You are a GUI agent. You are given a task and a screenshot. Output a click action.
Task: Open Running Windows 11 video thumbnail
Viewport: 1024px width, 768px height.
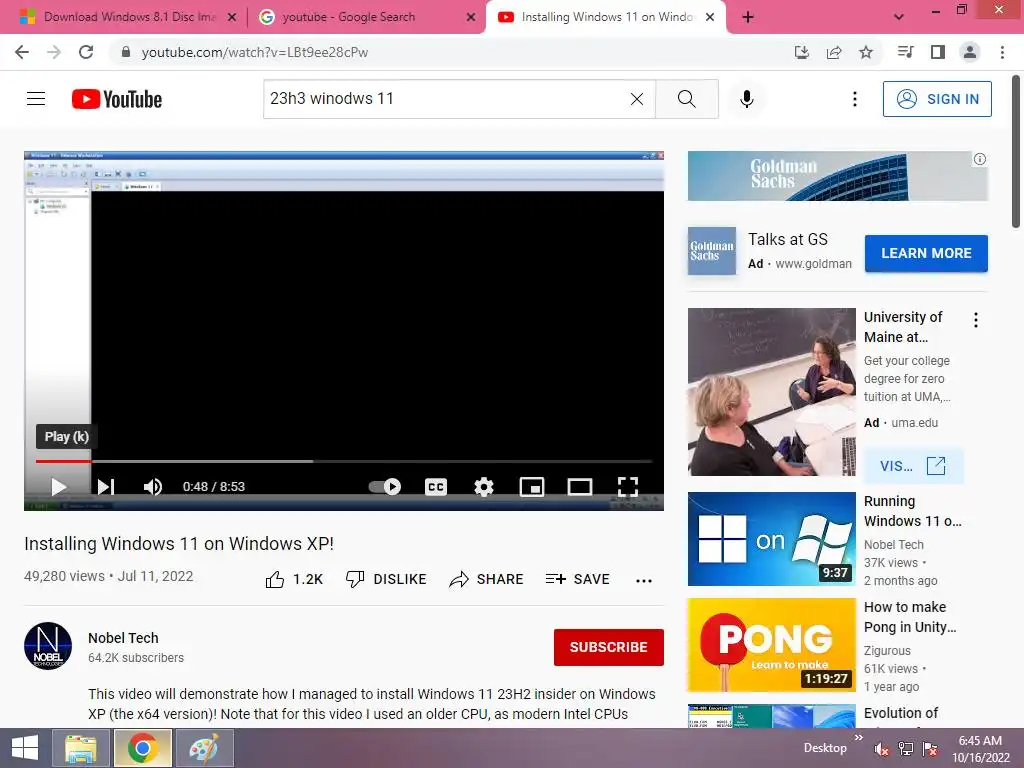tap(771, 539)
